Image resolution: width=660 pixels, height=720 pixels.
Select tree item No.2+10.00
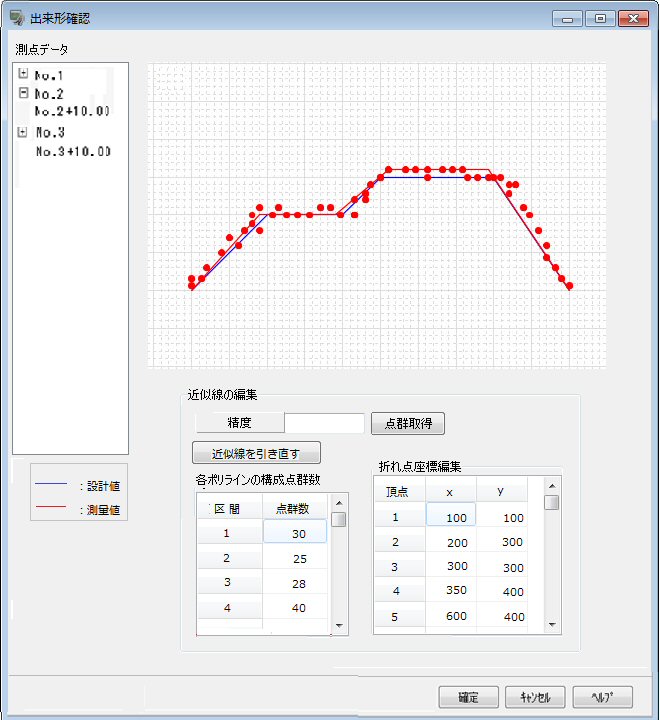pyautogui.click(x=72, y=111)
